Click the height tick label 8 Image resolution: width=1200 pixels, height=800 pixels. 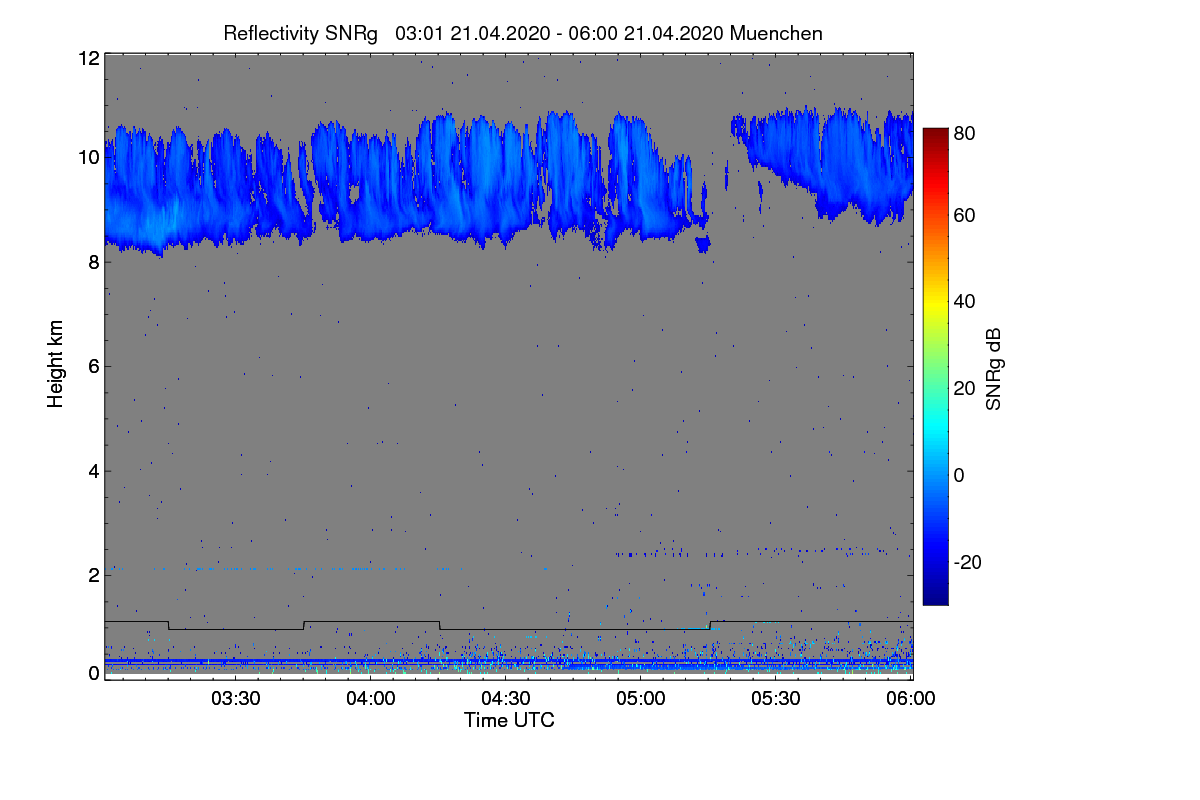click(x=93, y=262)
